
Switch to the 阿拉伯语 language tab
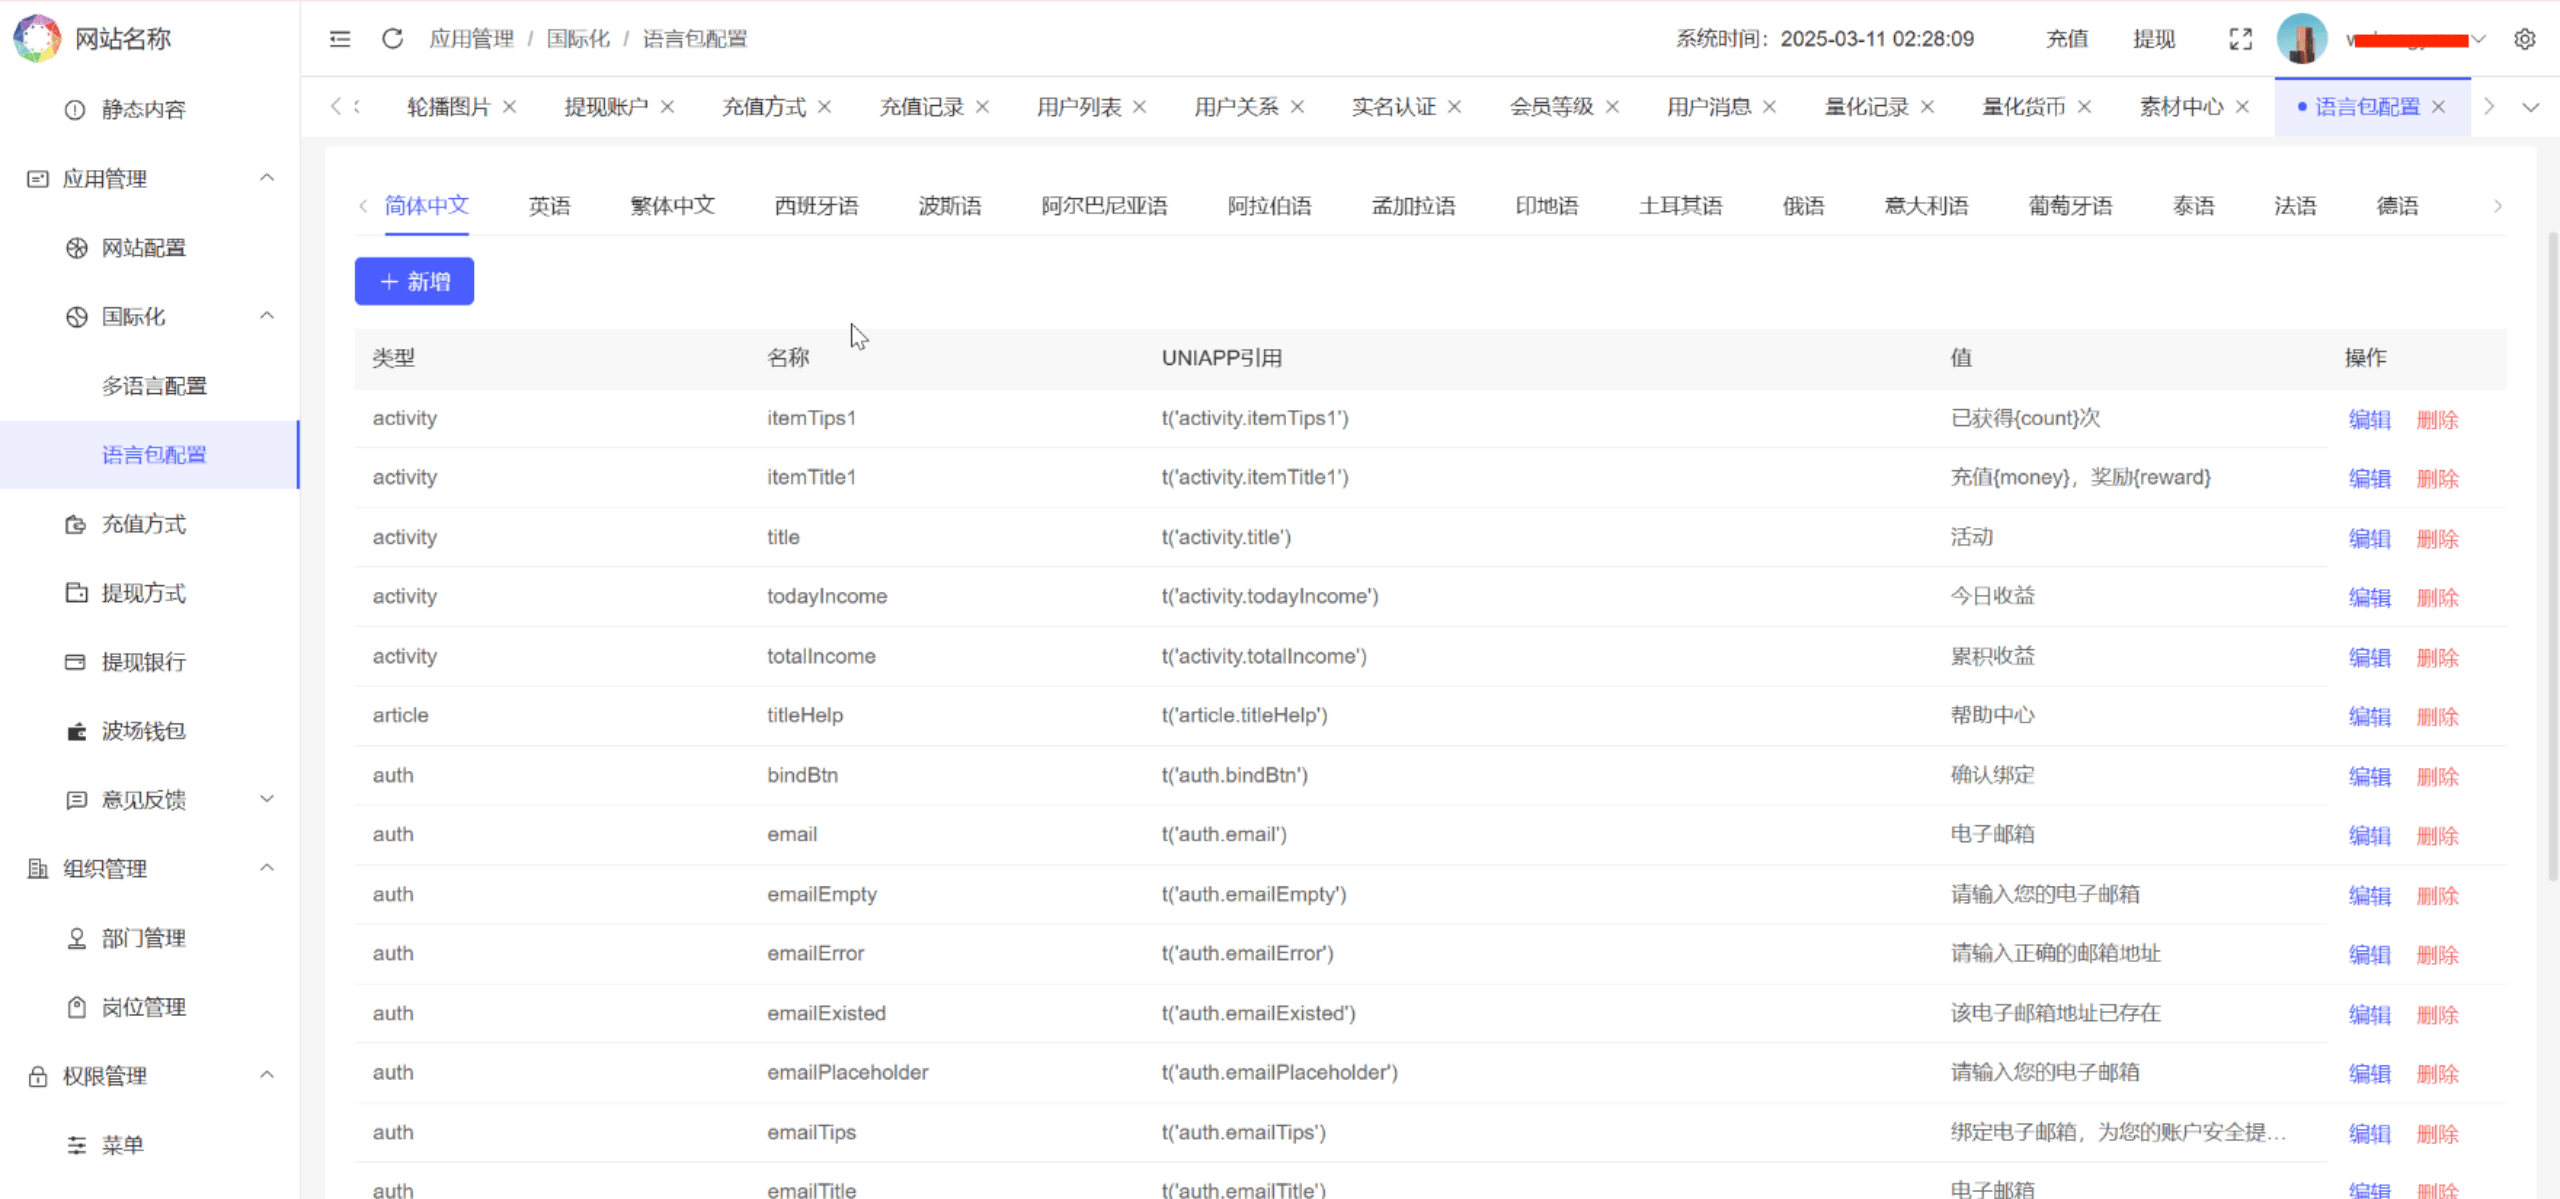pos(1269,206)
